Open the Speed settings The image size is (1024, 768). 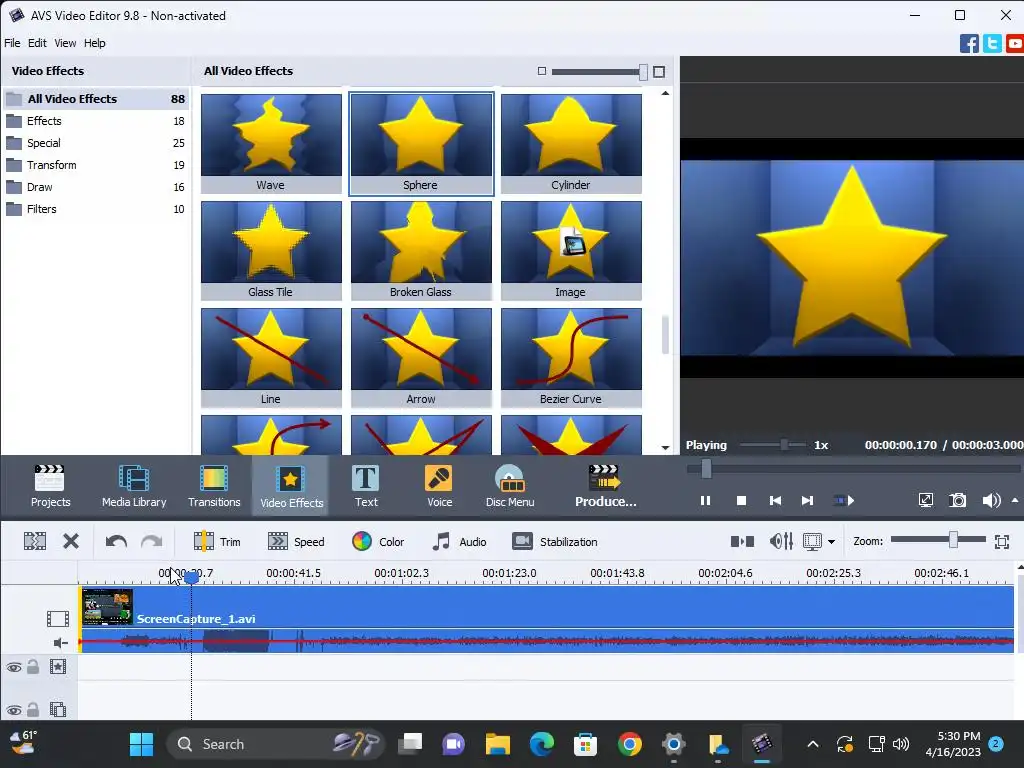click(x=296, y=541)
